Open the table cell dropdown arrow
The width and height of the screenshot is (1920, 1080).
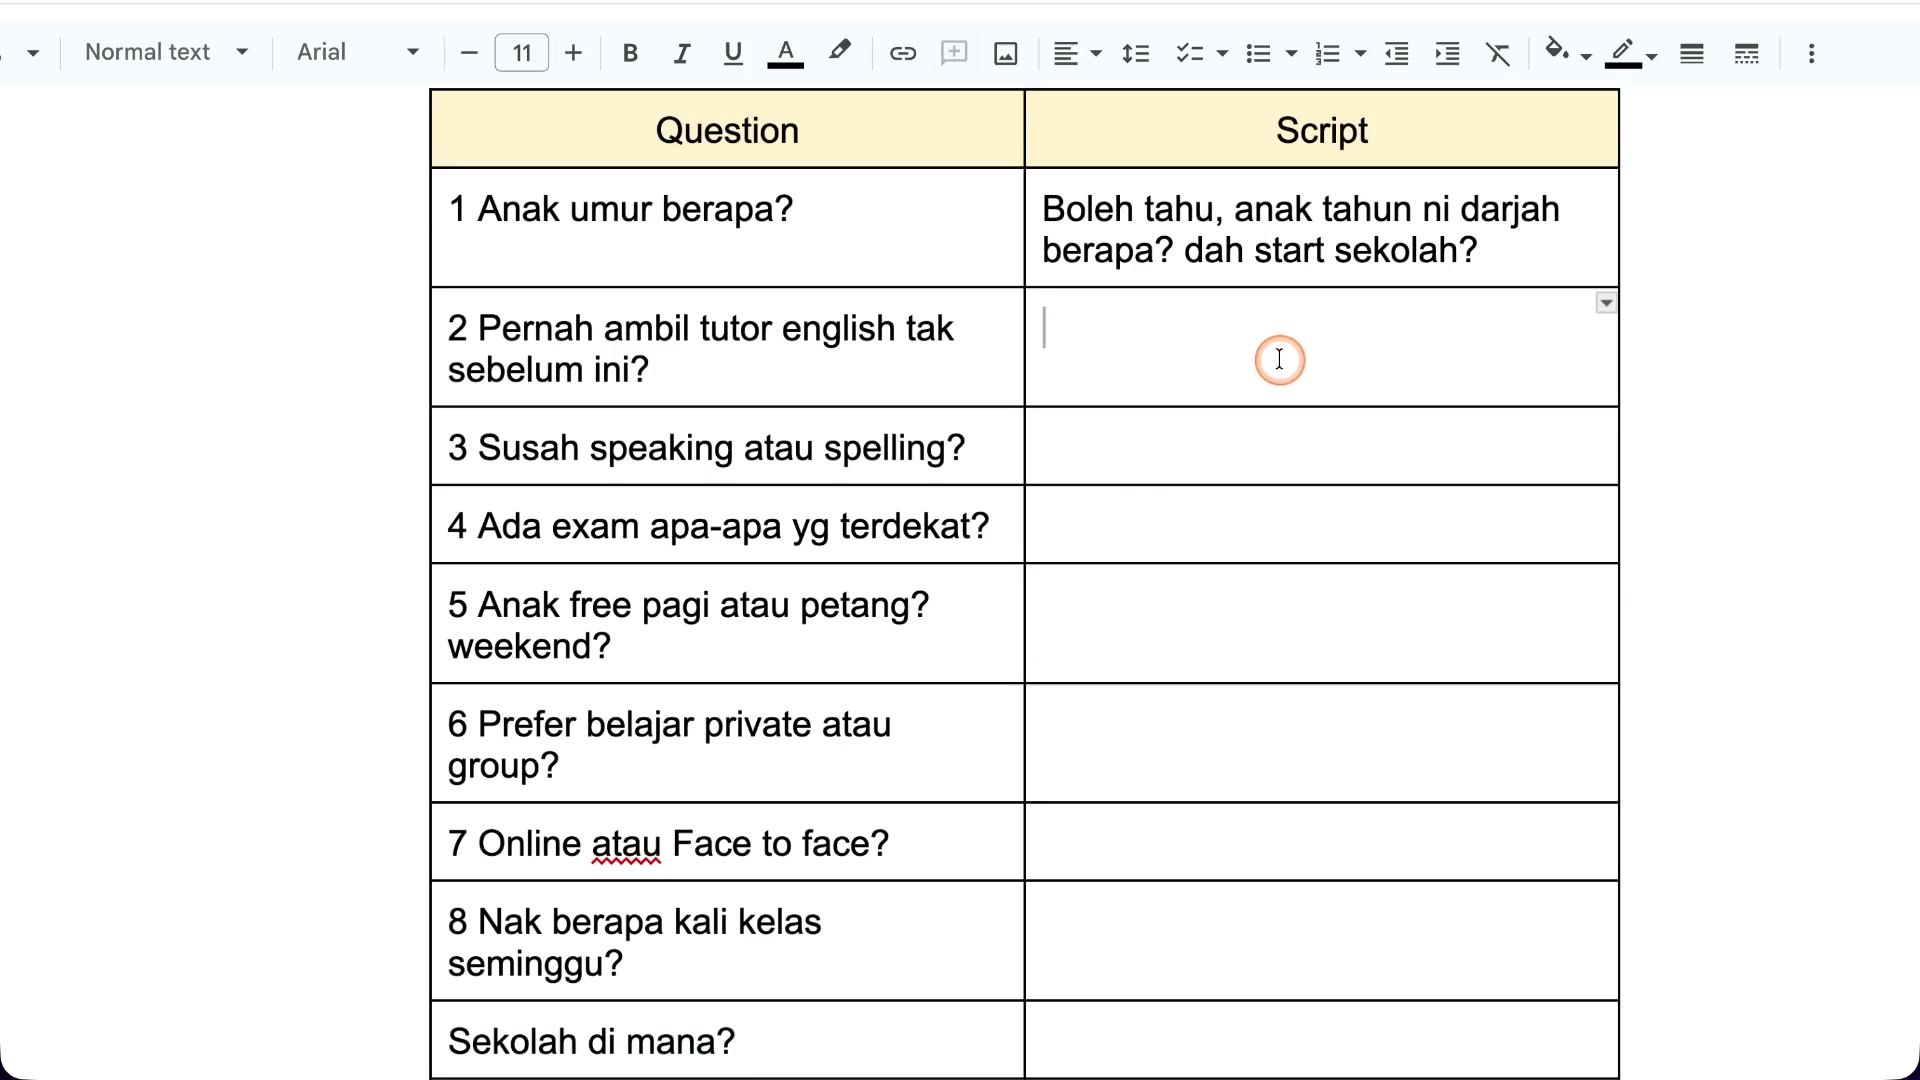click(x=1606, y=303)
